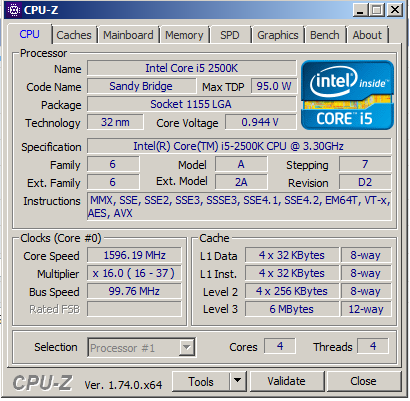
Task: Click the Validate button
Action: click(x=287, y=381)
